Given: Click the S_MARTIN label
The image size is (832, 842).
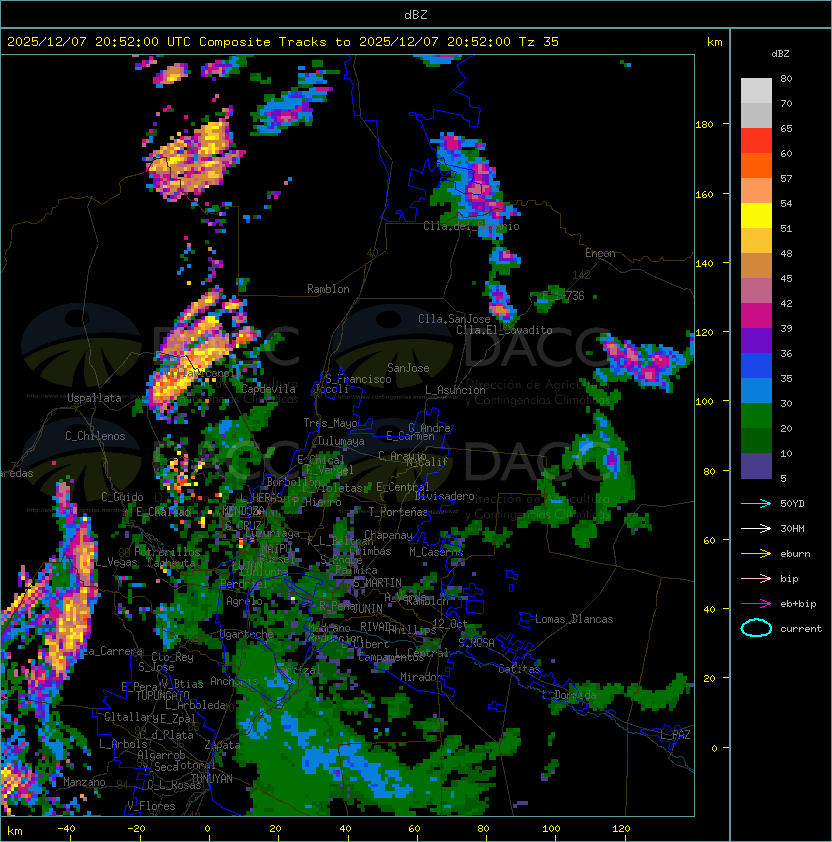Looking at the screenshot, I should tap(377, 583).
